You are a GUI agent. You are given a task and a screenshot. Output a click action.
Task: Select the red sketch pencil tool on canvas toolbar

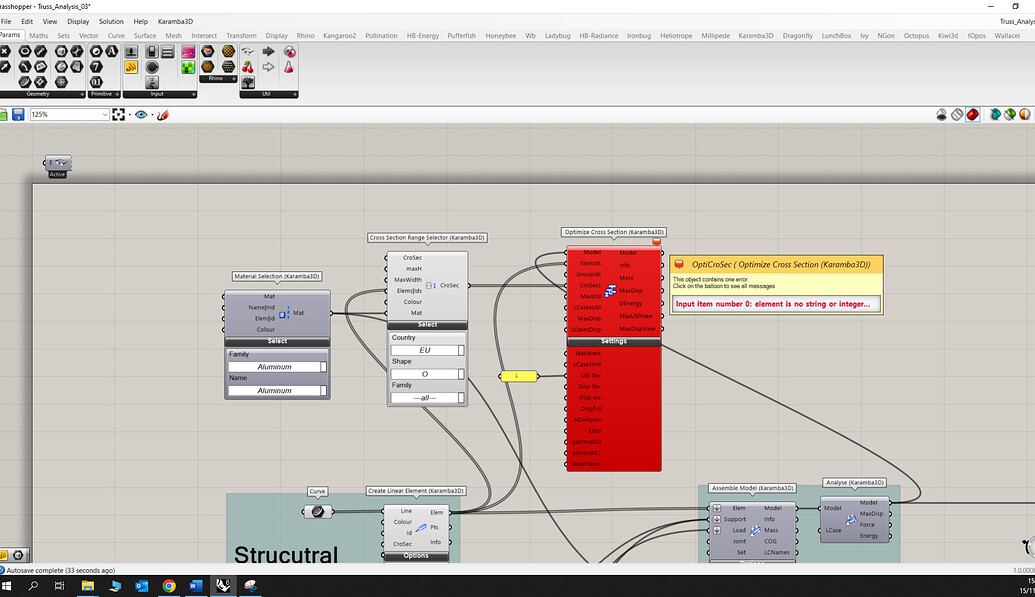click(x=162, y=114)
